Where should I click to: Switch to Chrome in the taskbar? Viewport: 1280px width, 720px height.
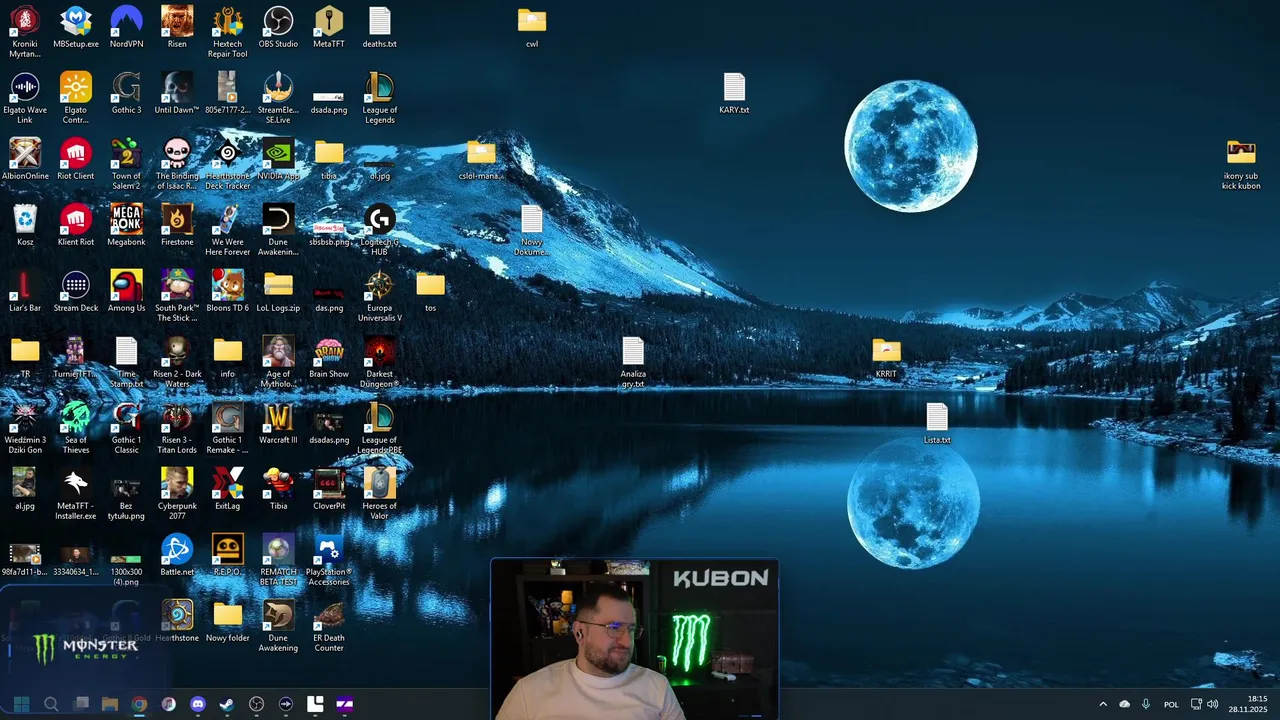(139, 704)
